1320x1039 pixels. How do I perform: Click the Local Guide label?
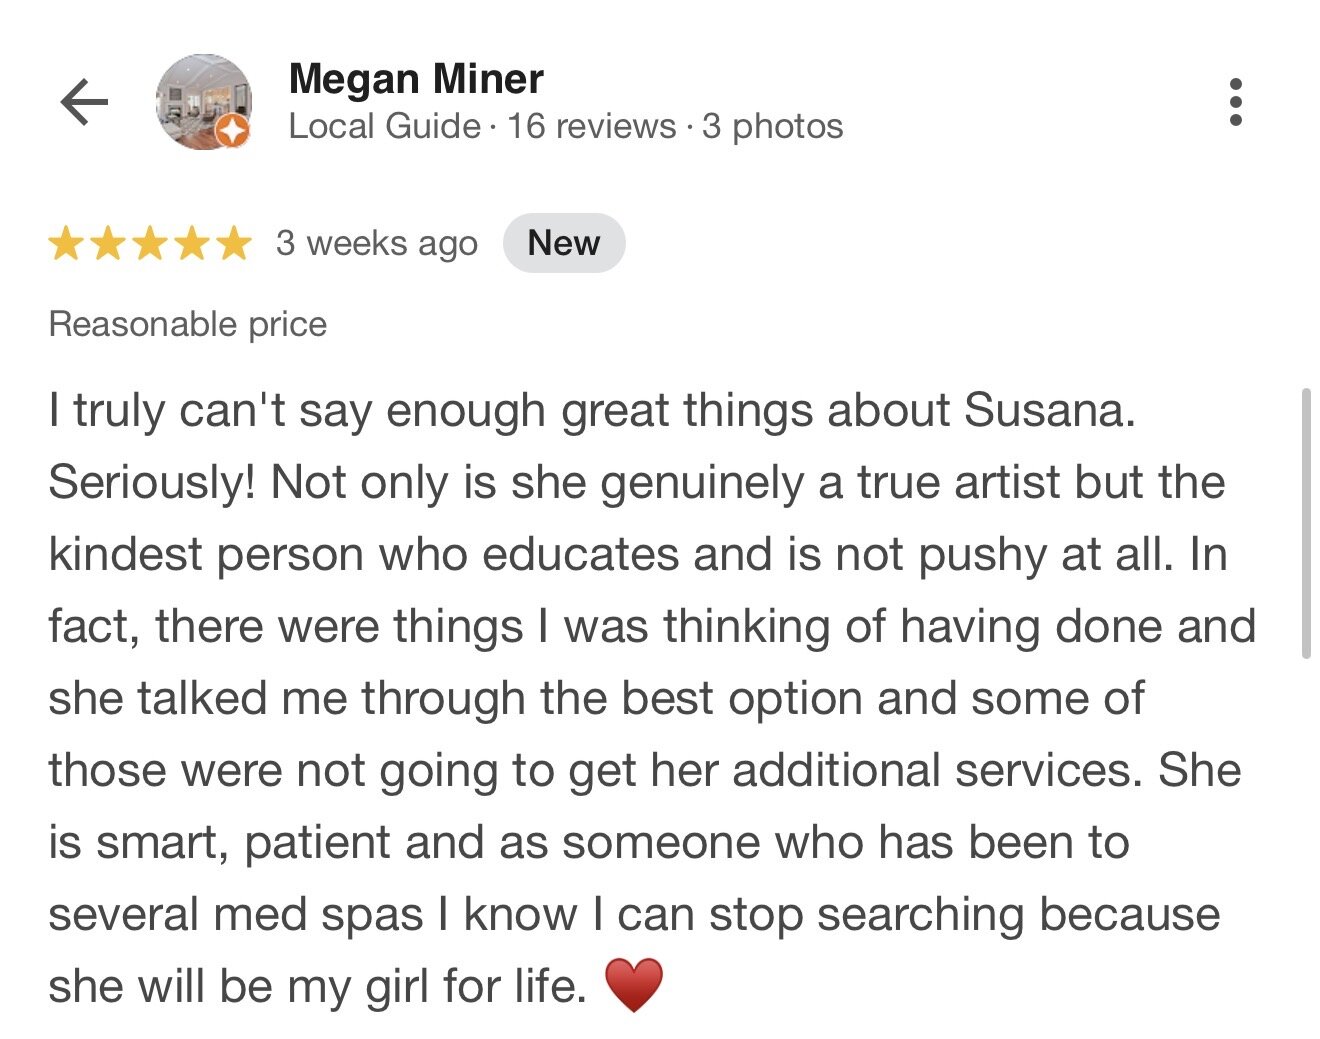(x=384, y=127)
